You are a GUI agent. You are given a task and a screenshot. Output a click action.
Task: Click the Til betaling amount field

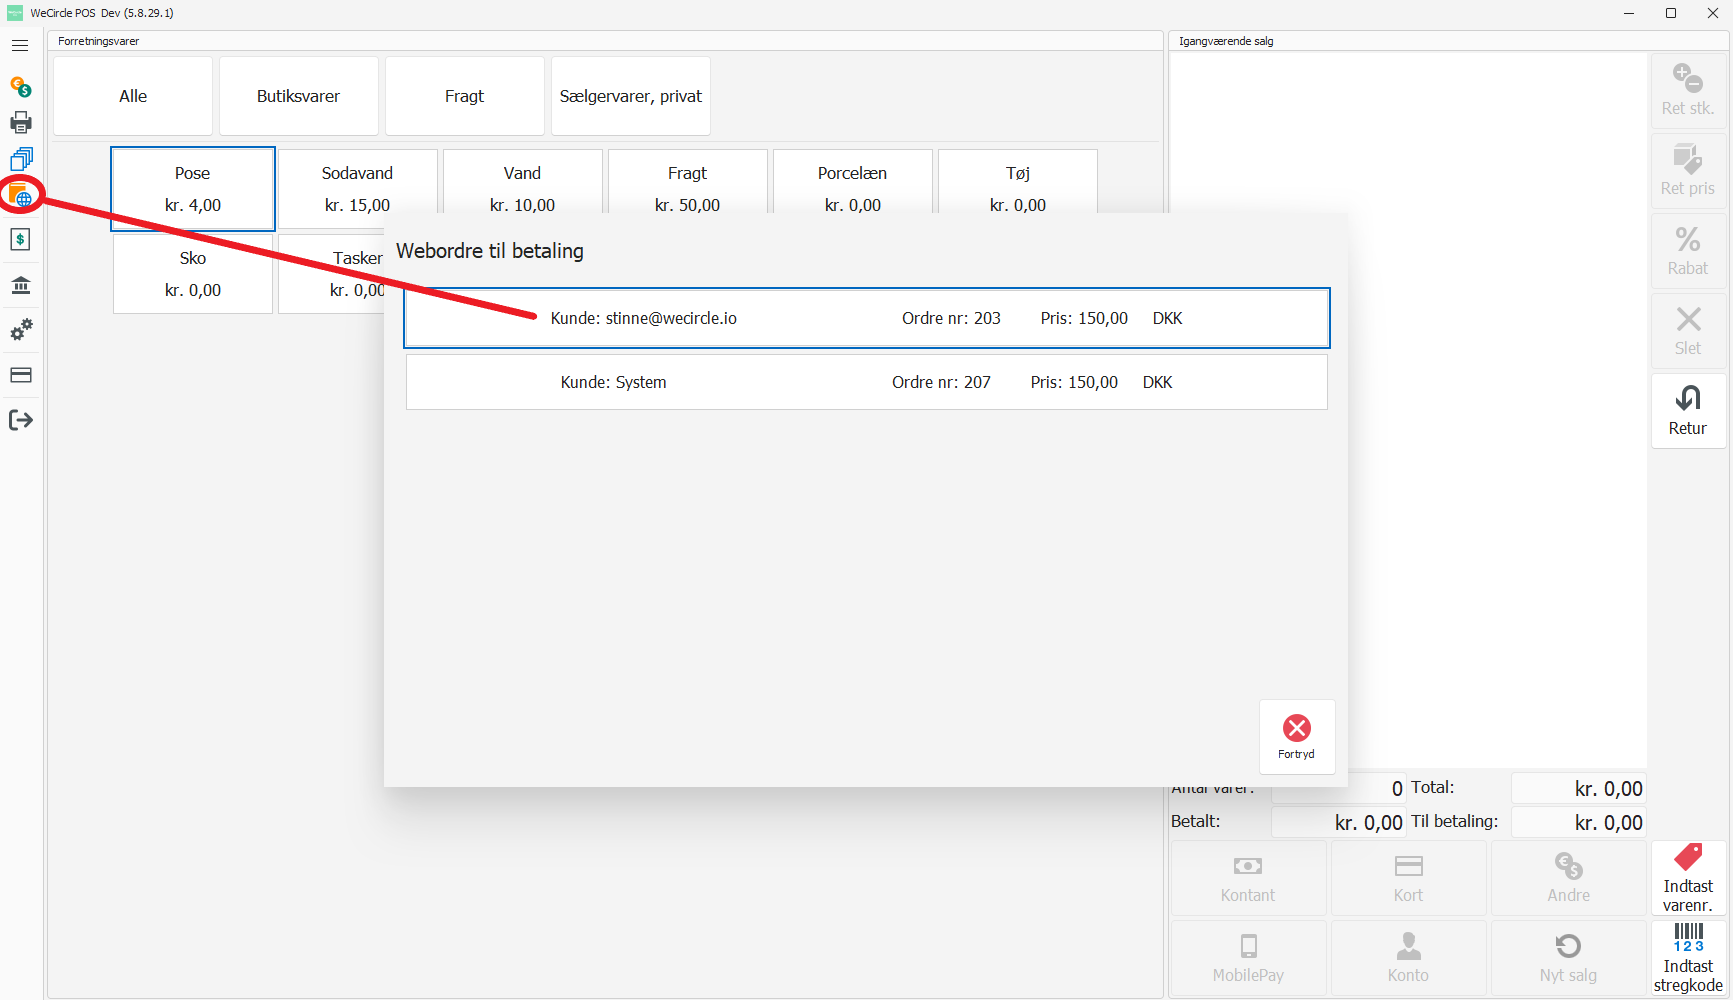click(x=1578, y=822)
